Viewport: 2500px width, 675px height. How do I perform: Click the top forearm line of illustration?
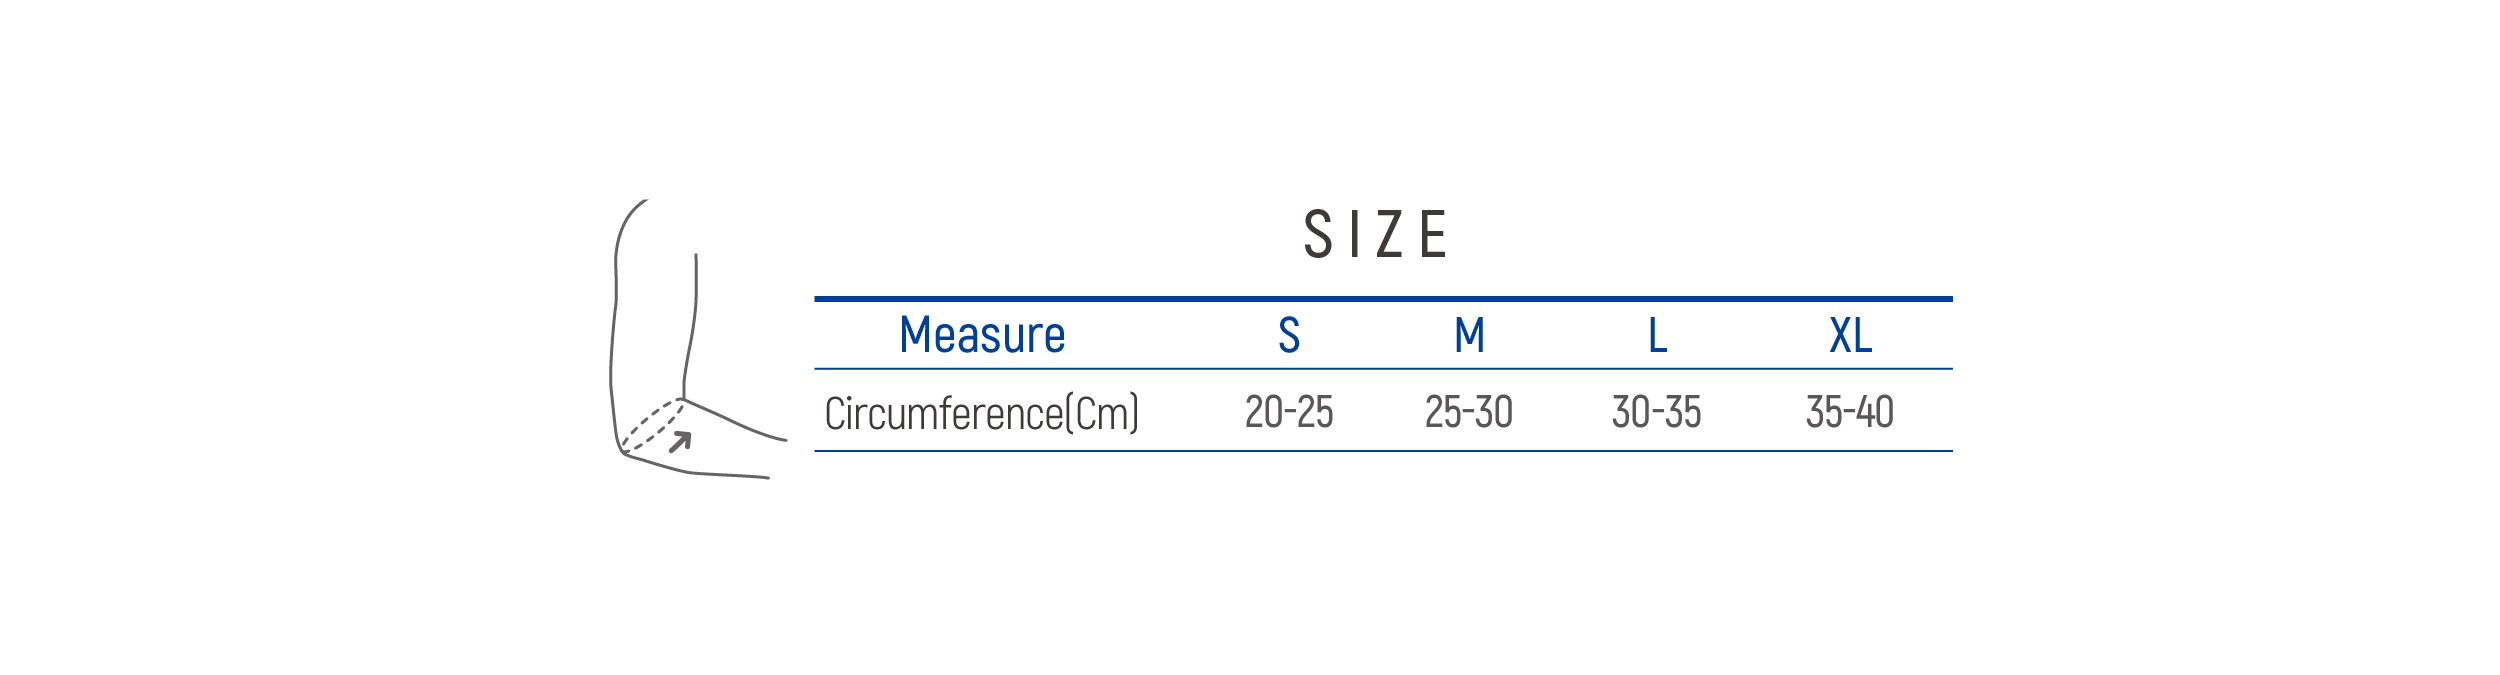(735, 421)
